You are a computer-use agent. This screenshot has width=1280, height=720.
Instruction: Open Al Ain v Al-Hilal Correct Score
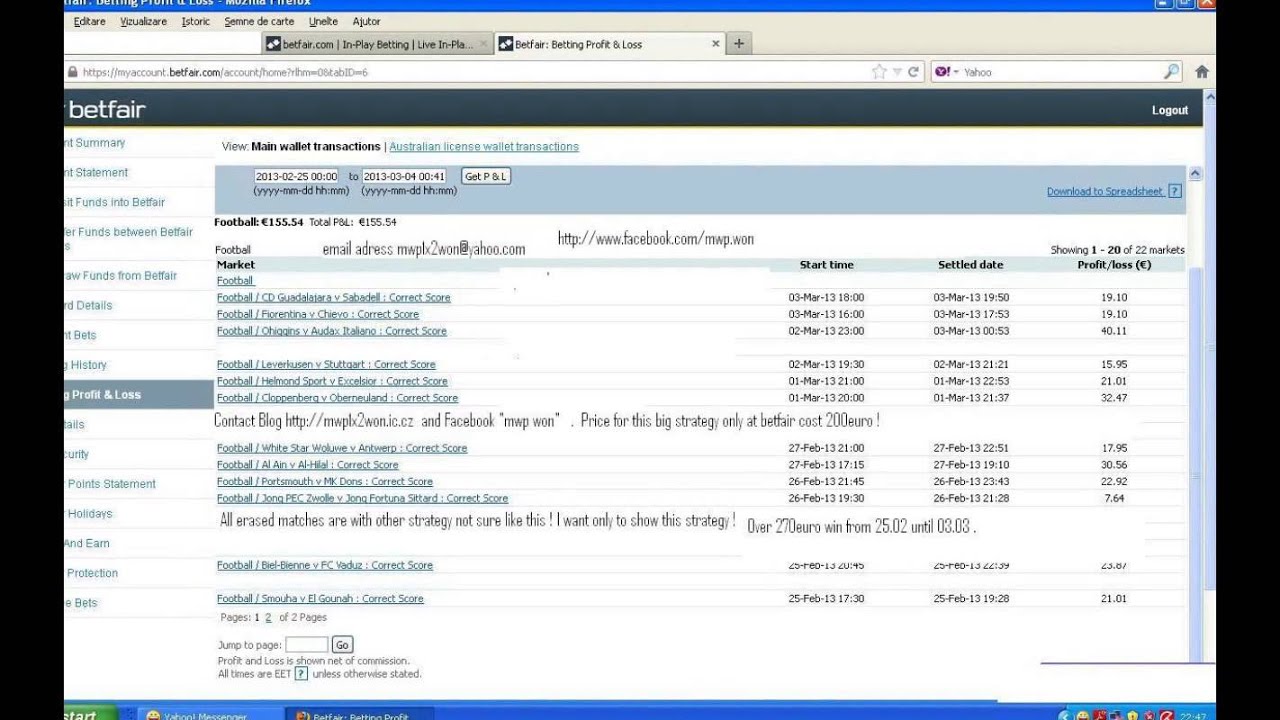308,465
